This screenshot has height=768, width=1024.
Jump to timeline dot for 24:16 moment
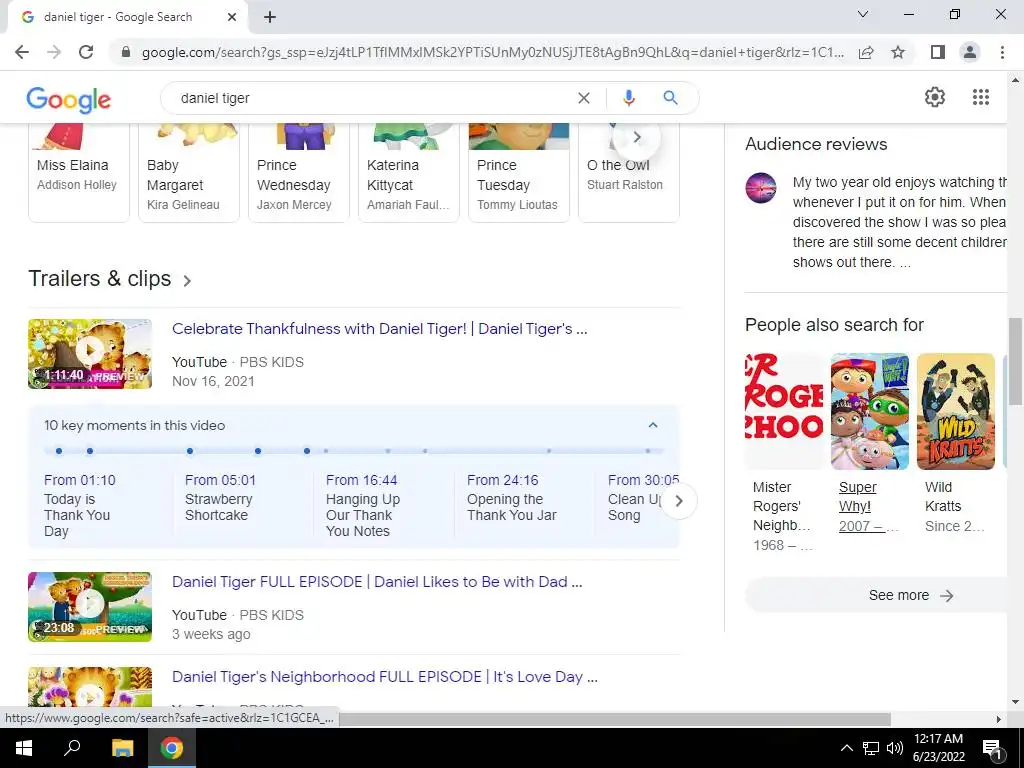[258, 451]
